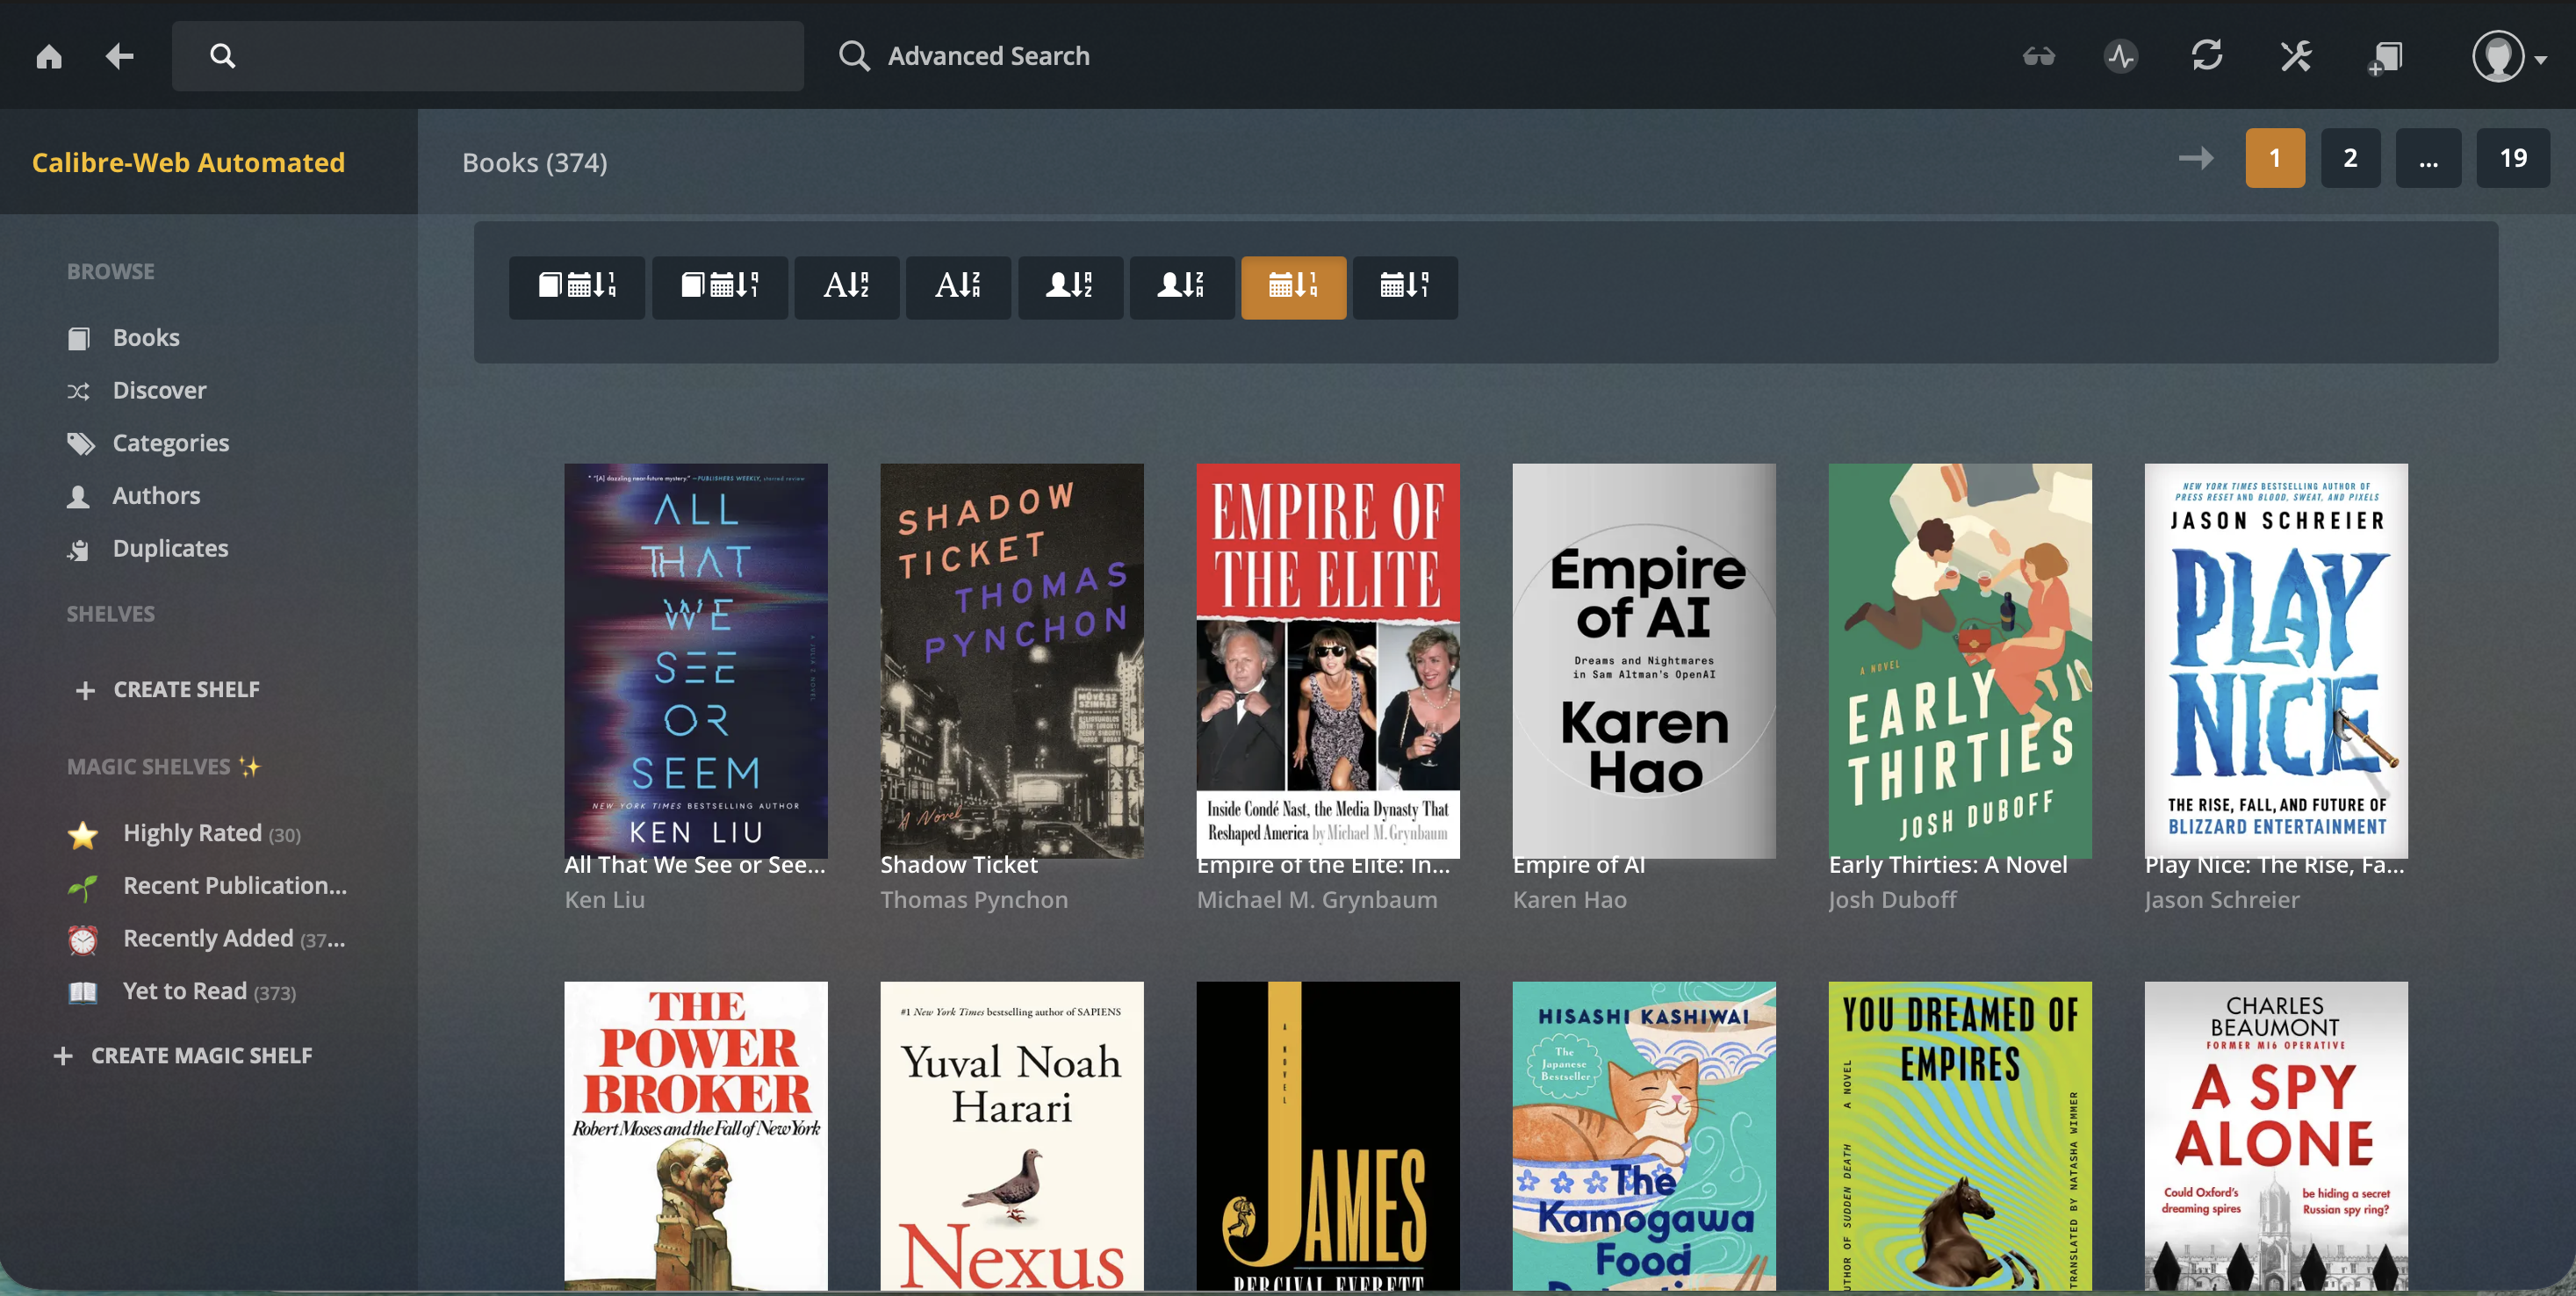The width and height of the screenshot is (2576, 1296).
Task: Click the next page right arrow
Action: pos(2196,158)
